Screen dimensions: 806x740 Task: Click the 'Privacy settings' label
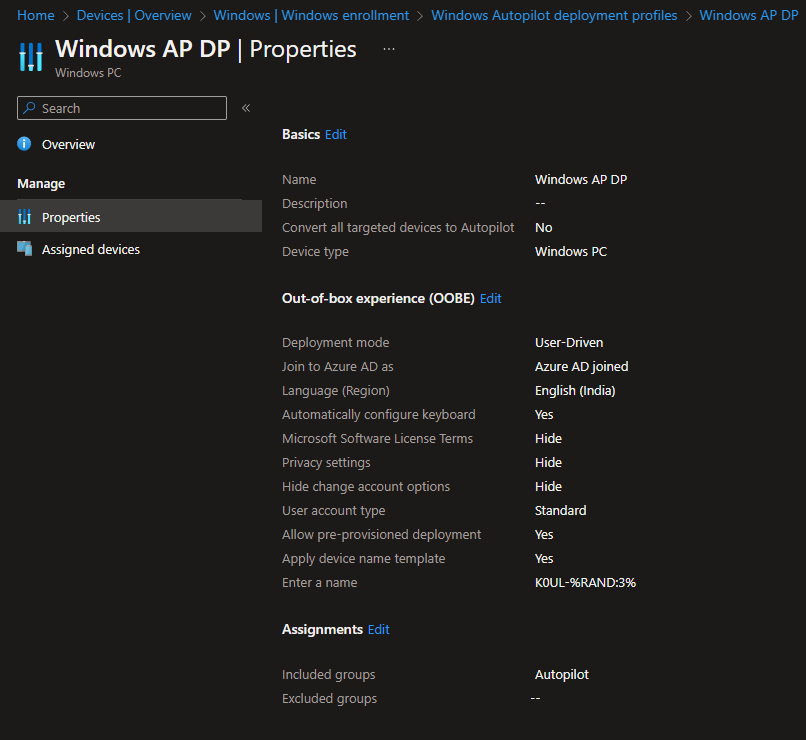(x=326, y=462)
